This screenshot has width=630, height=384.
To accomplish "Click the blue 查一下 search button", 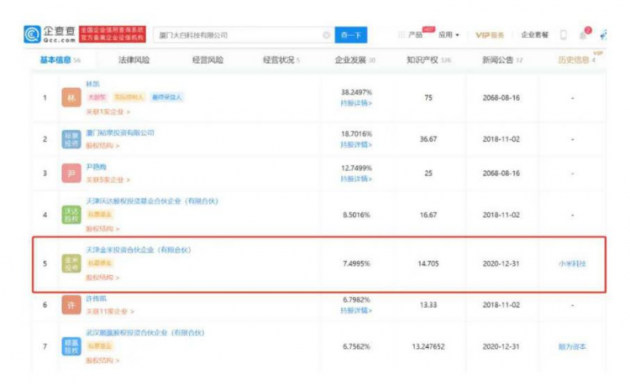I will tap(351, 35).
